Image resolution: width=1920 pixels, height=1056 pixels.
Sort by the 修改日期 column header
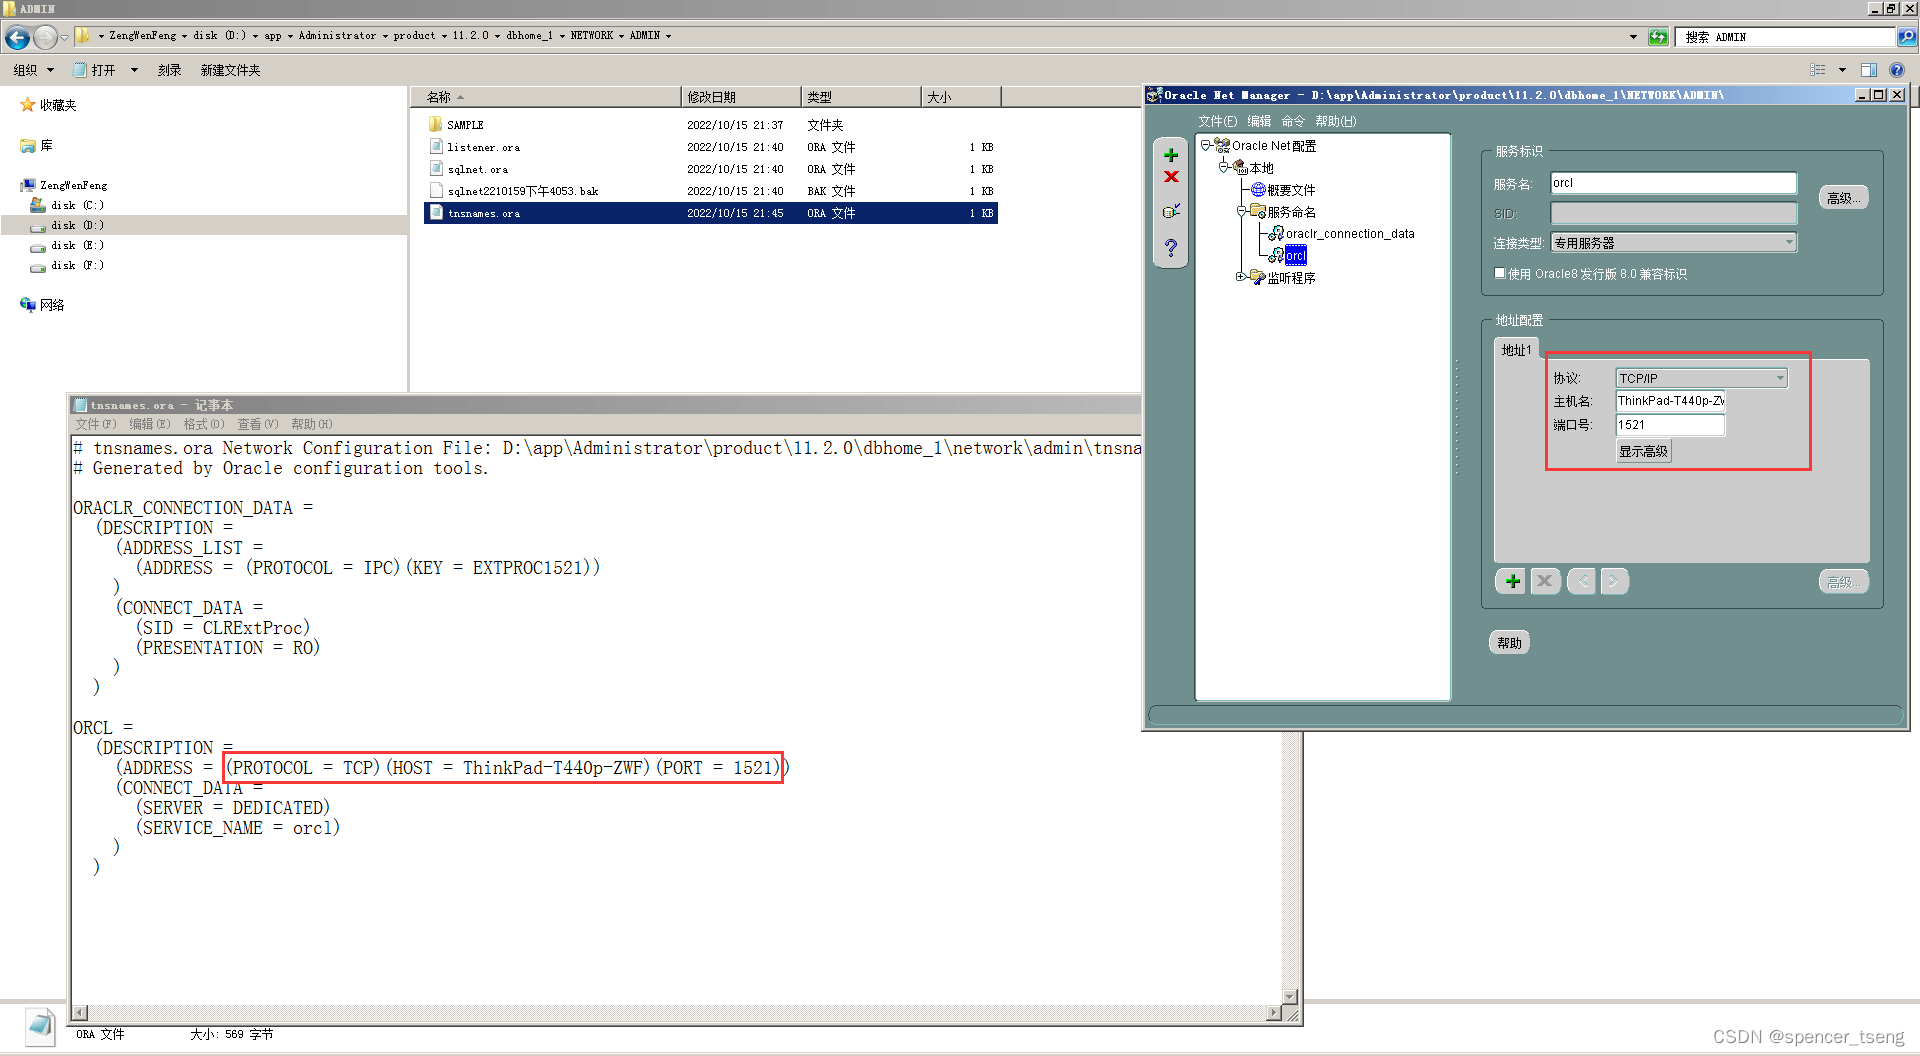(741, 97)
